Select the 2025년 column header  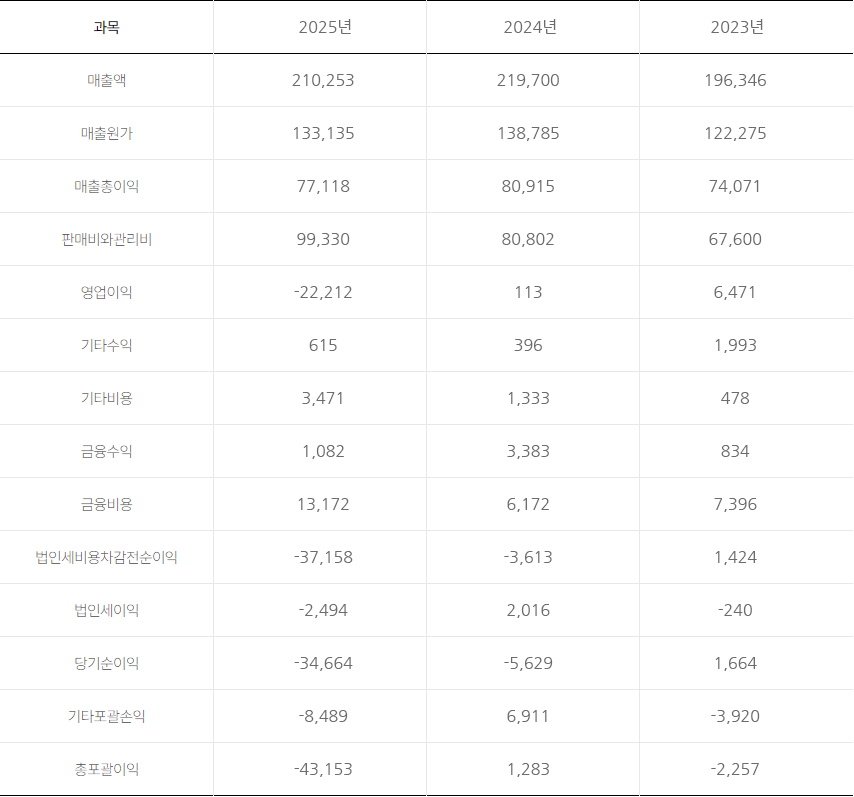pyautogui.click(x=325, y=28)
